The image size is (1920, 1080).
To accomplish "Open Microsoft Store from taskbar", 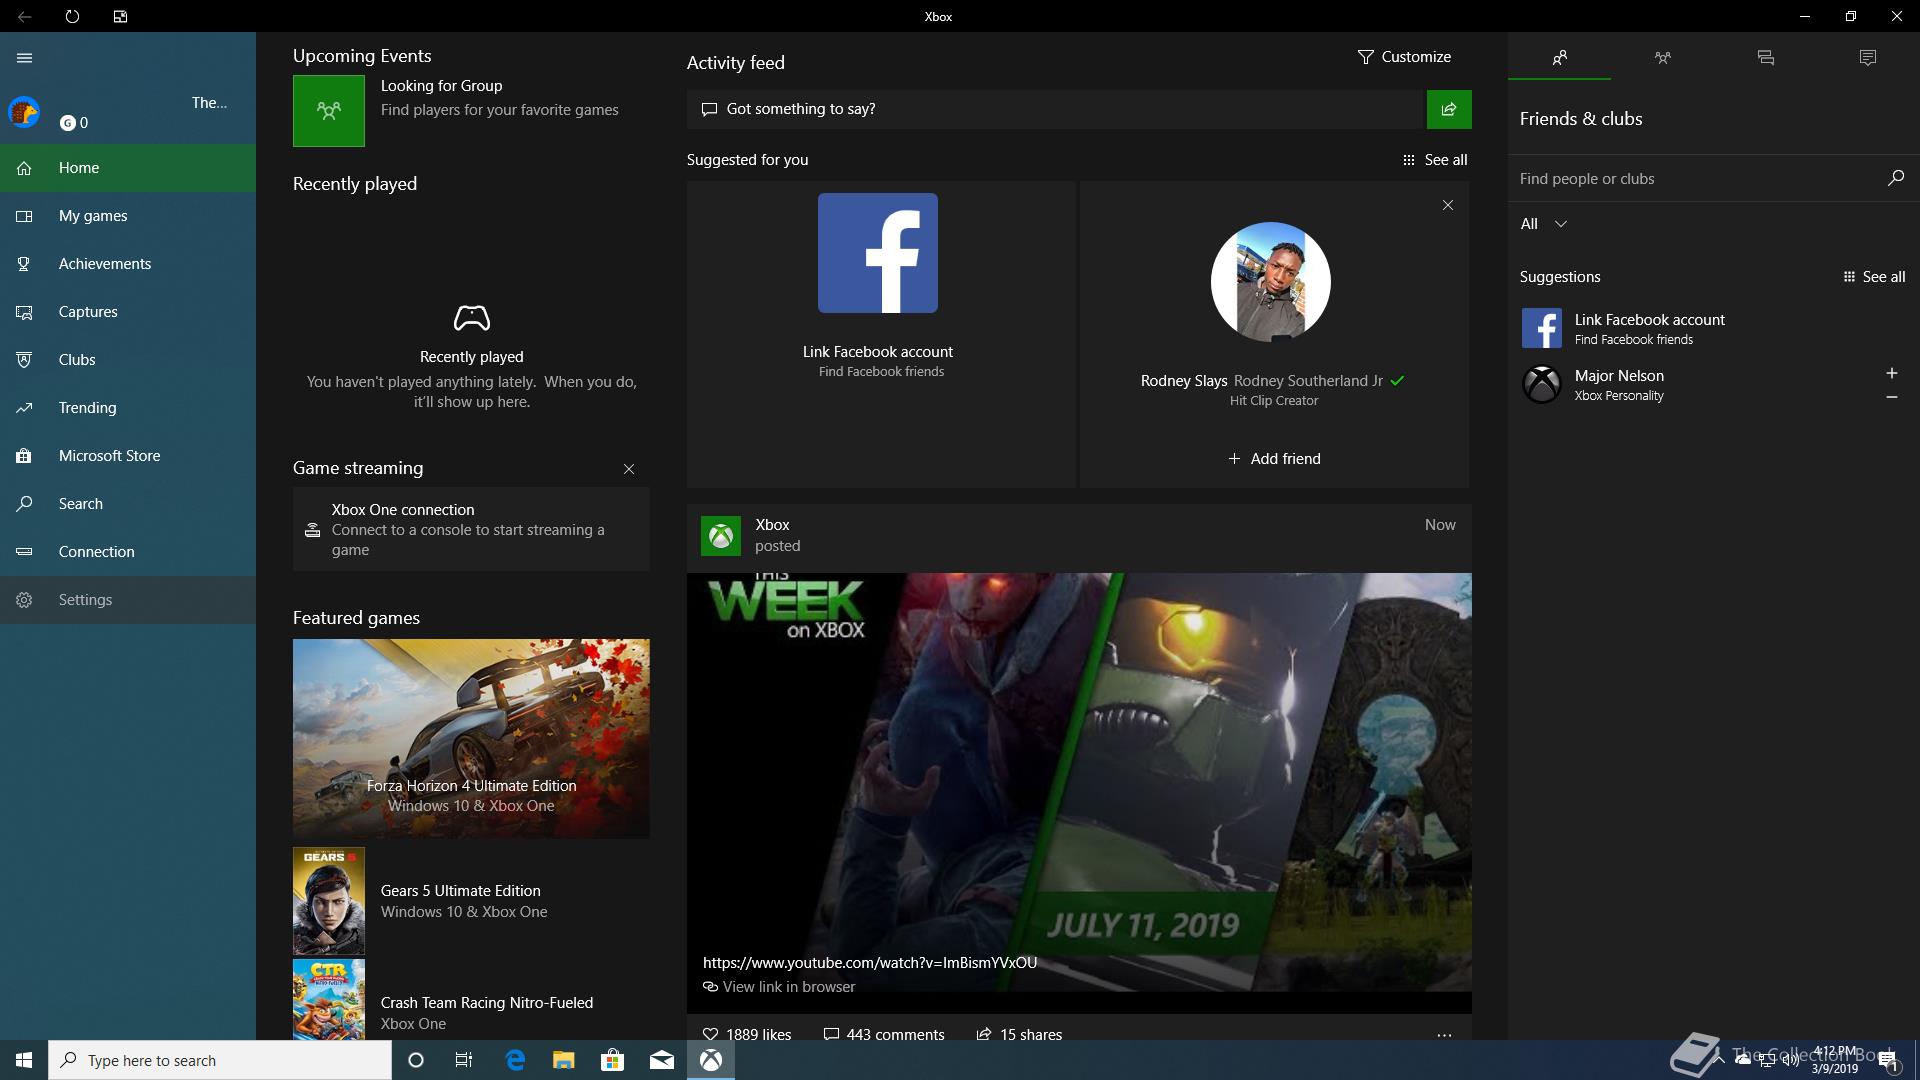I will [612, 1060].
